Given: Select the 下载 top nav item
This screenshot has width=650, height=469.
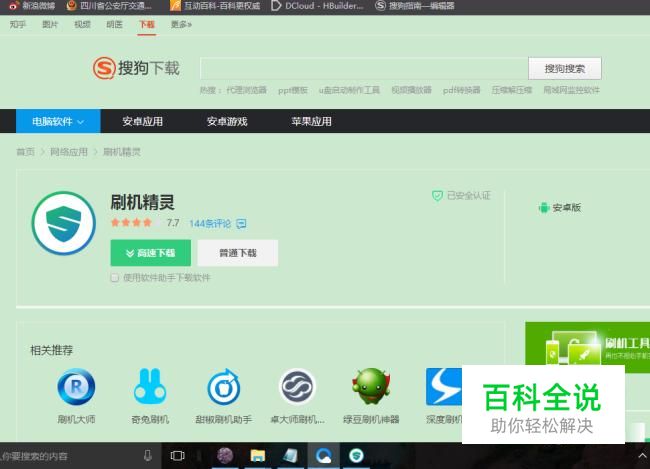Looking at the screenshot, I should (147, 24).
